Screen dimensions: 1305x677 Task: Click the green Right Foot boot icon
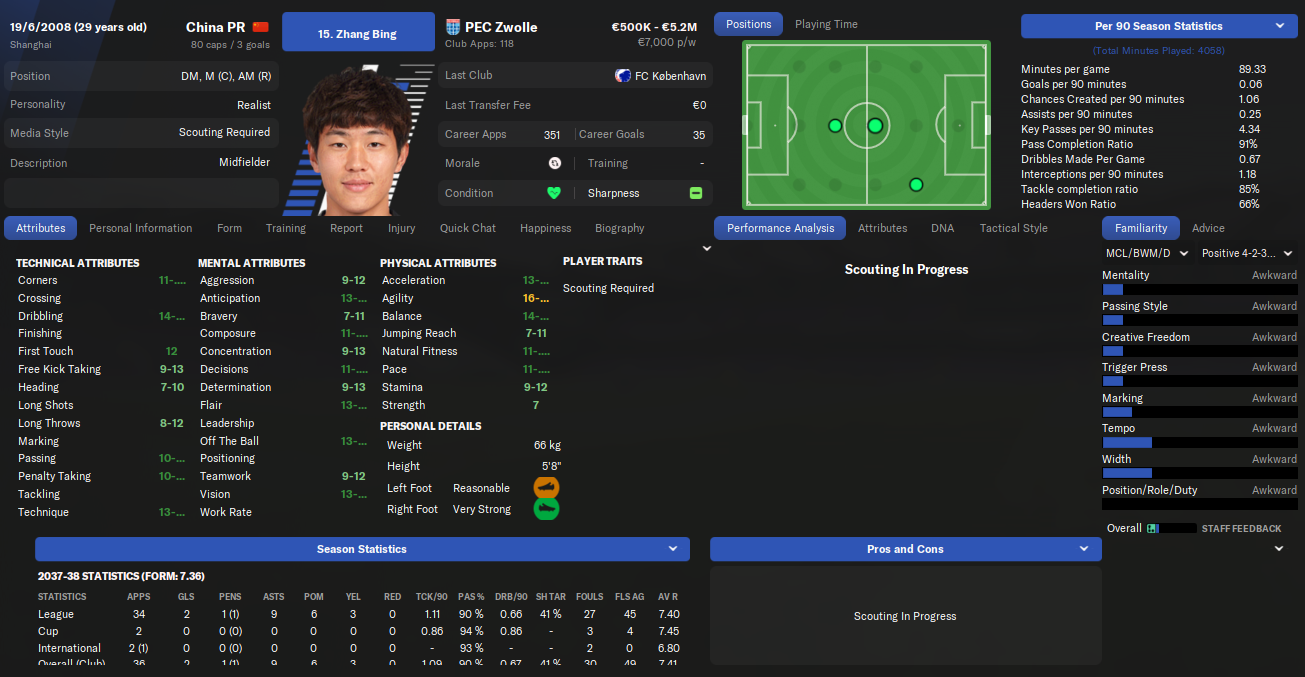pyautogui.click(x=546, y=509)
